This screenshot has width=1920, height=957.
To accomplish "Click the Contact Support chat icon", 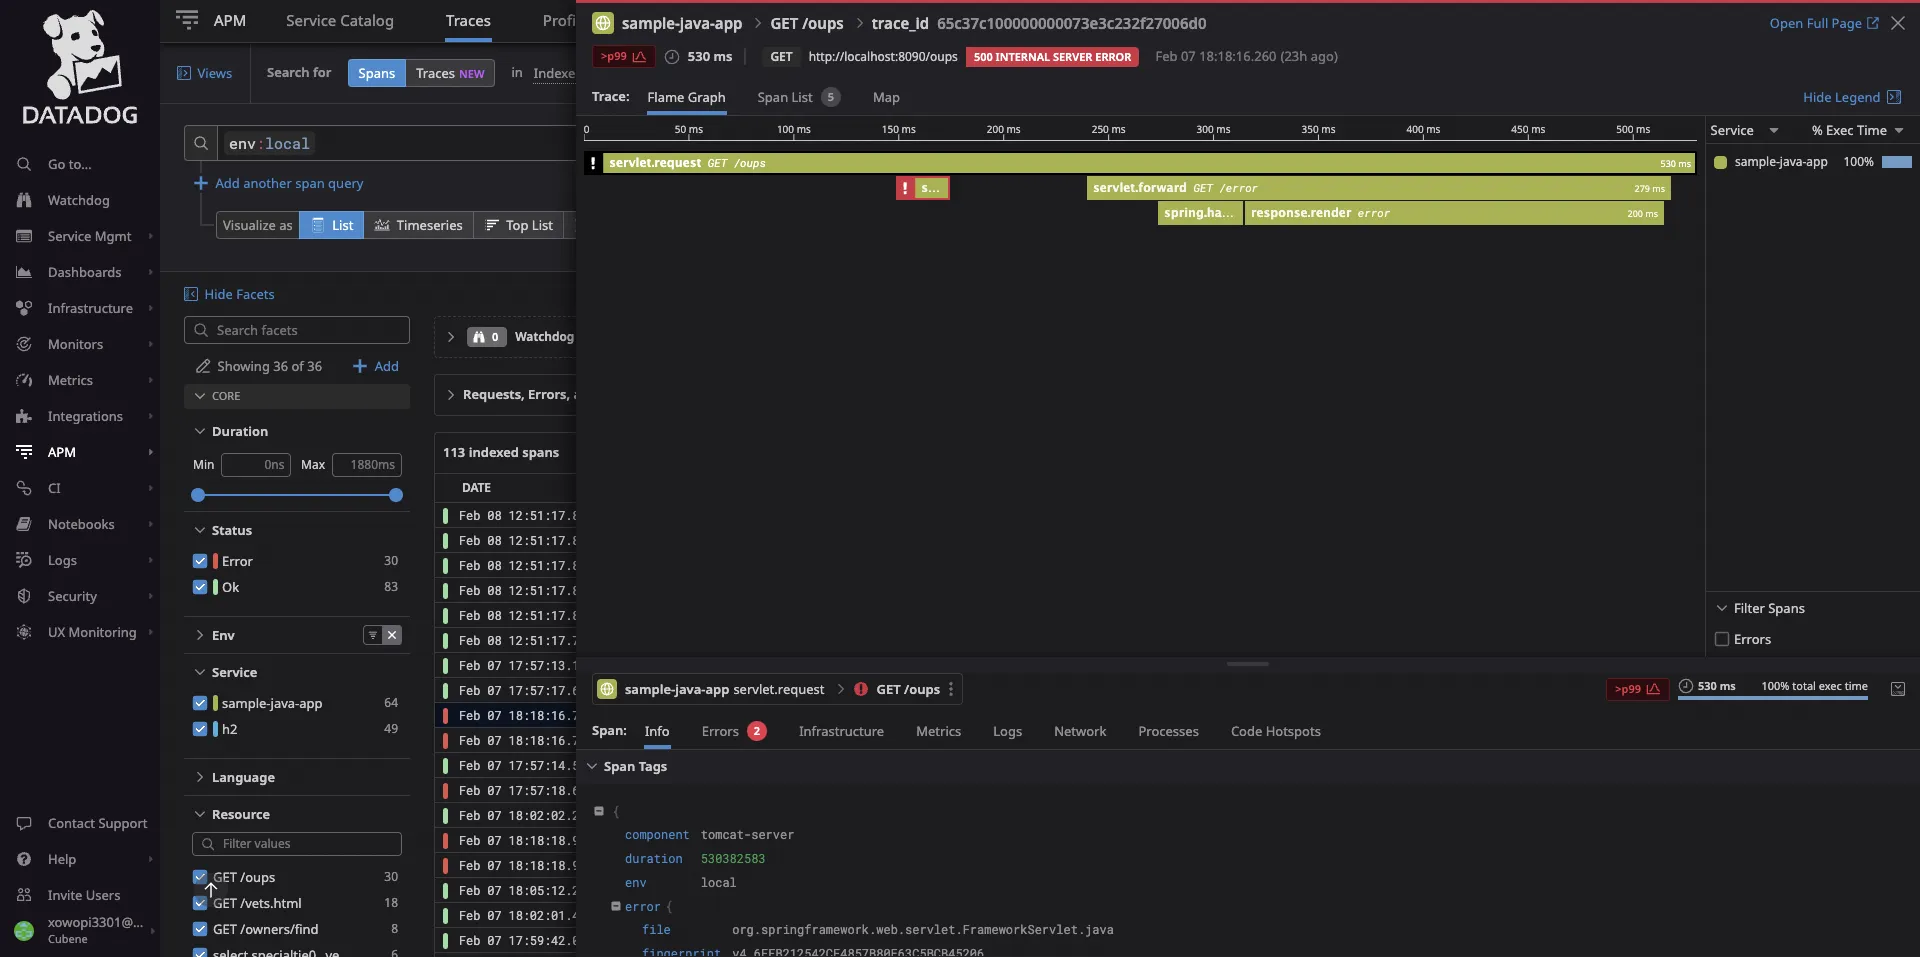I will (x=24, y=823).
